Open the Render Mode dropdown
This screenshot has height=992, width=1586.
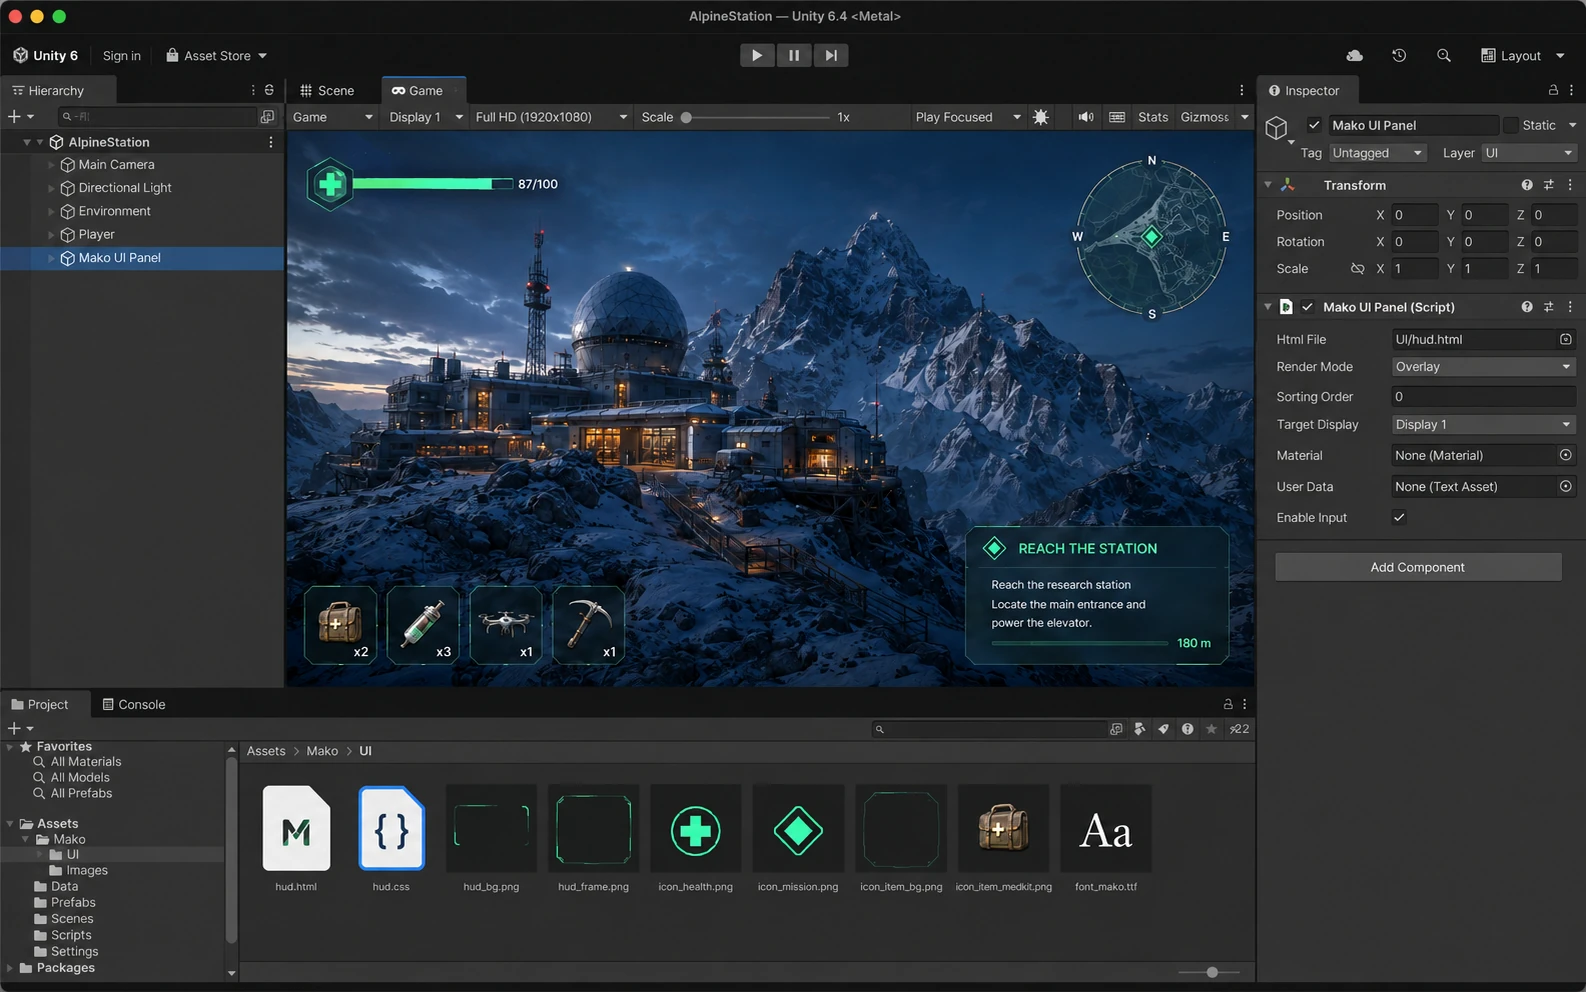click(1483, 367)
